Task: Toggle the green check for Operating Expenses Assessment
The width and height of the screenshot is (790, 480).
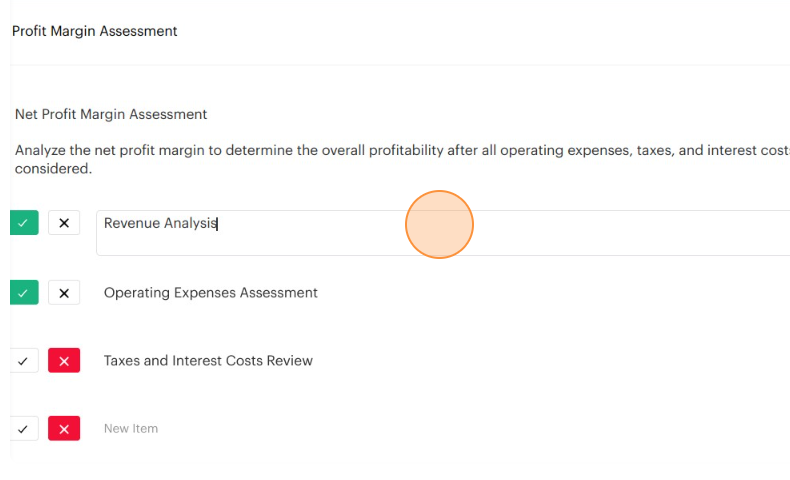Action: point(23,293)
